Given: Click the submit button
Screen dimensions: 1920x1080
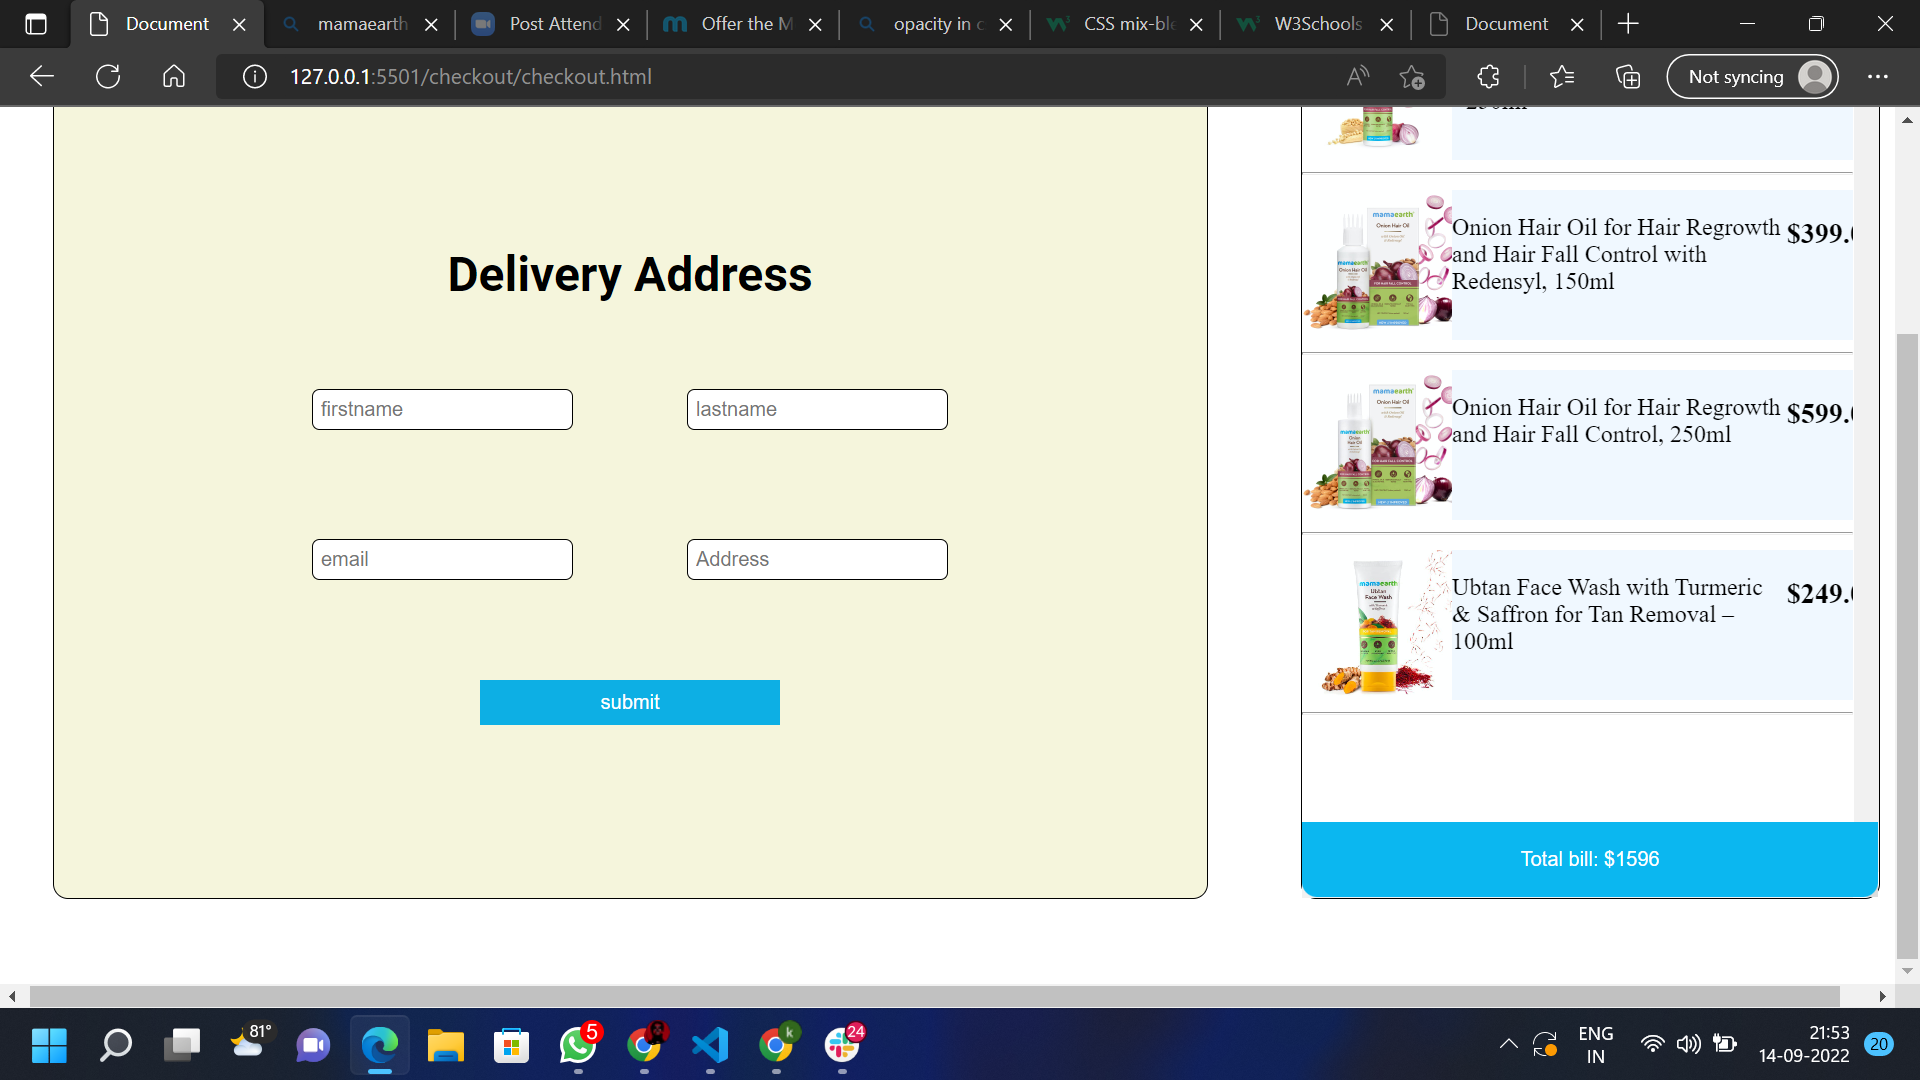Looking at the screenshot, I should (629, 702).
